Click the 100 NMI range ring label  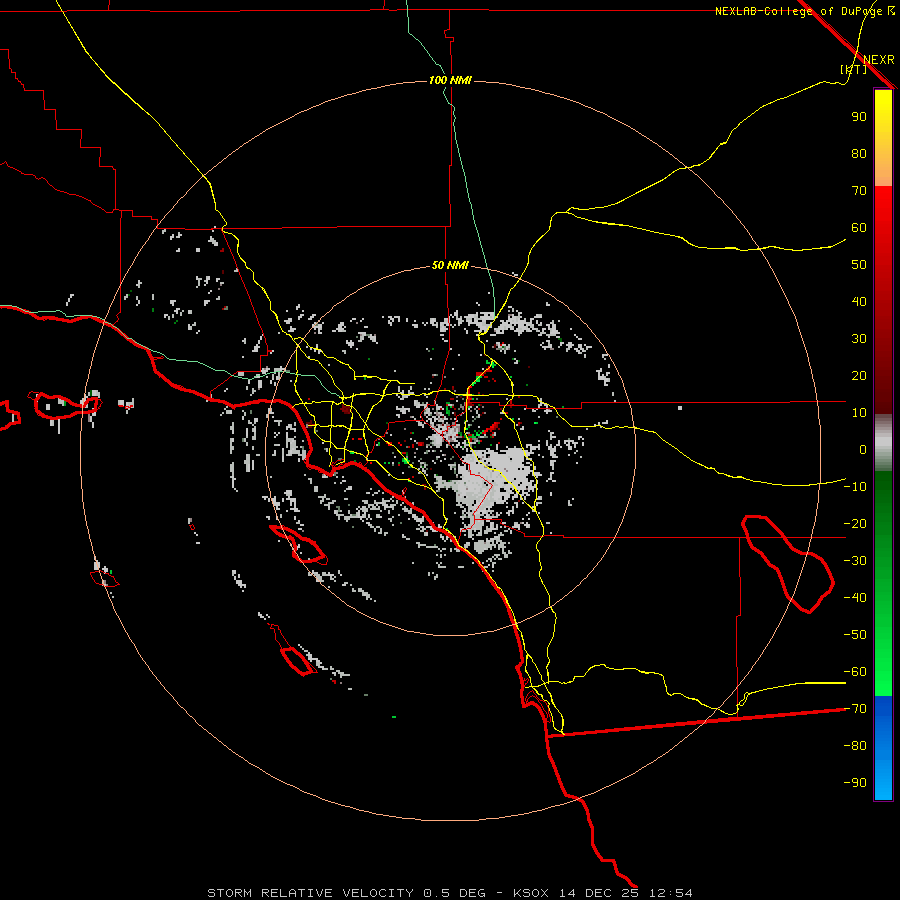[450, 80]
